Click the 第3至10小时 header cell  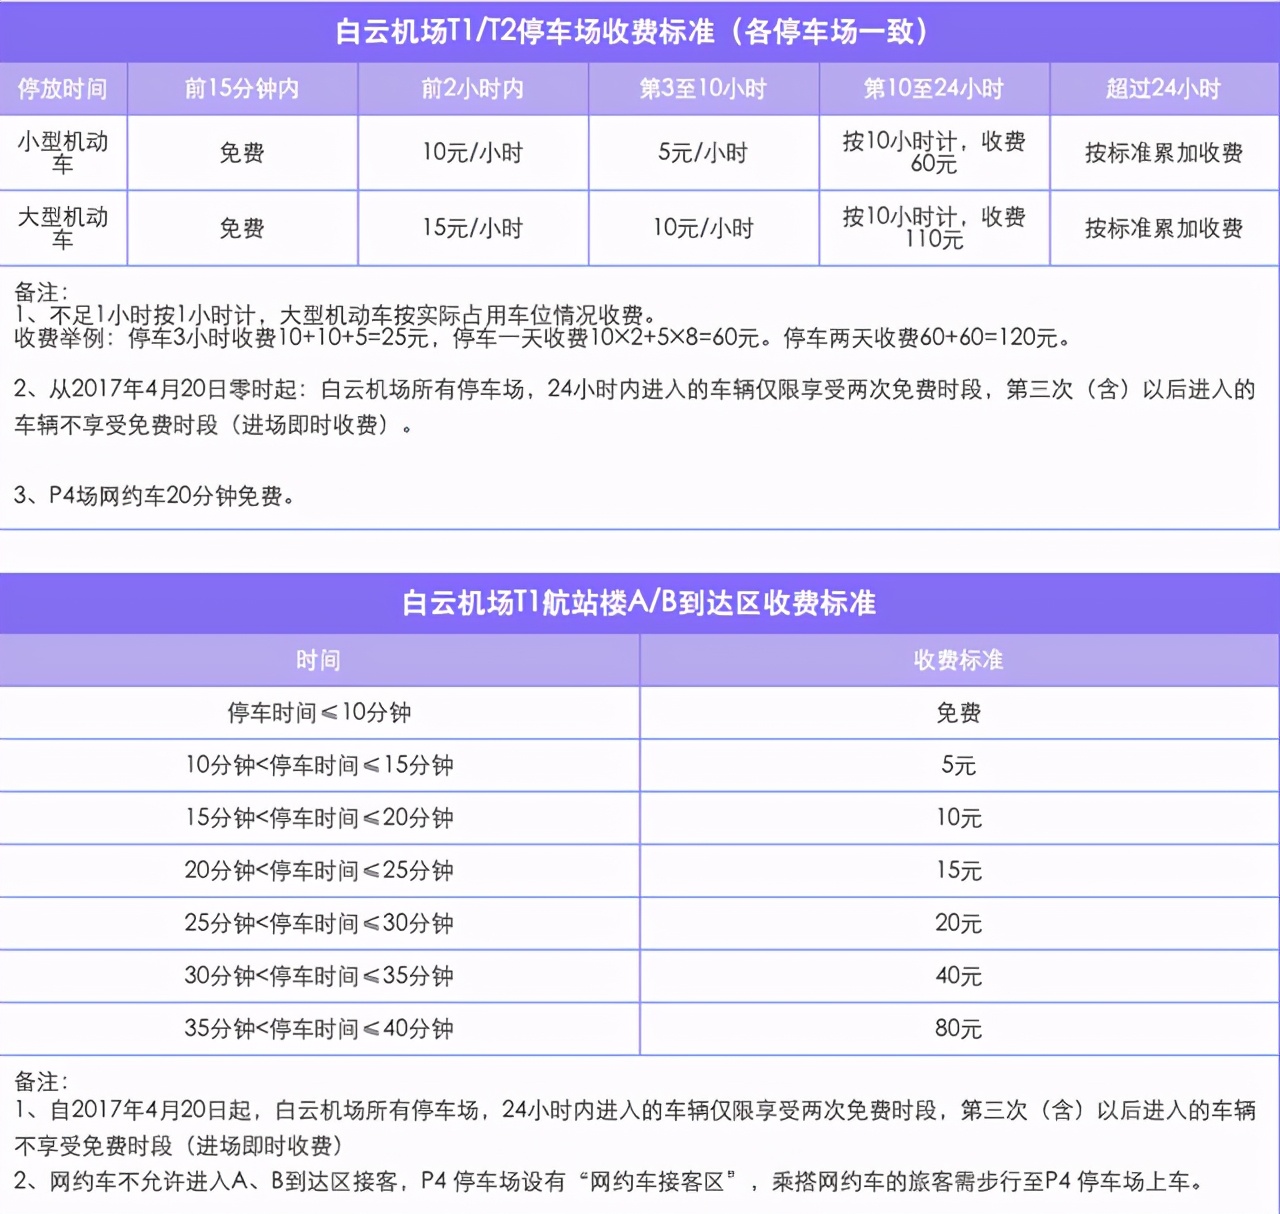[703, 88]
